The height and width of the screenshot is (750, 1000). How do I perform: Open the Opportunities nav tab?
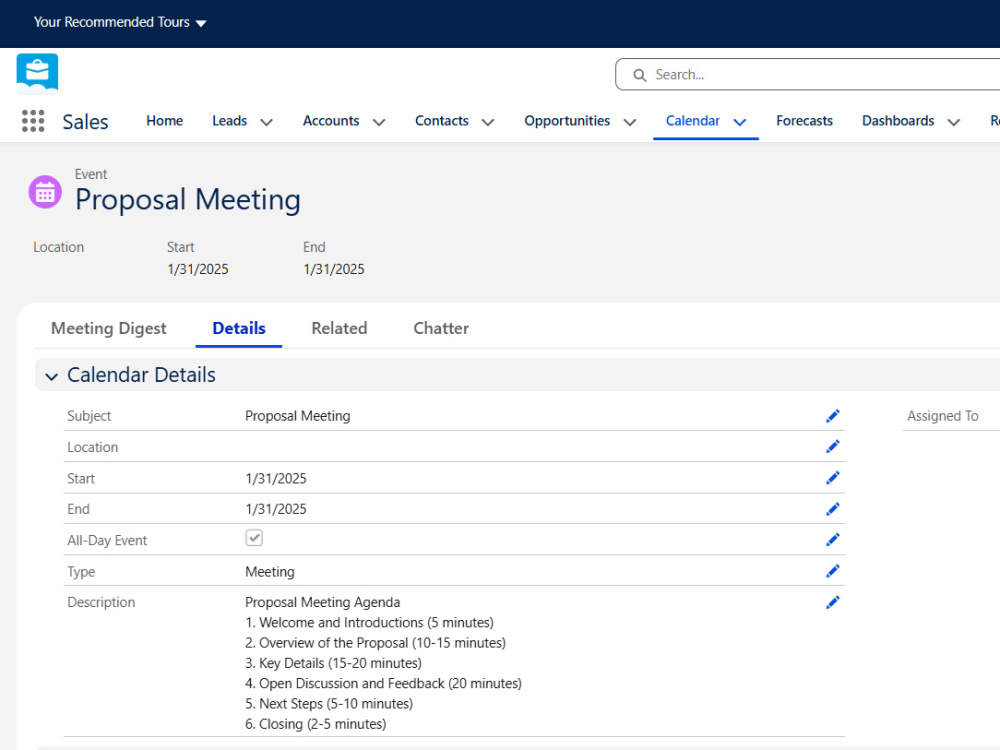point(567,121)
